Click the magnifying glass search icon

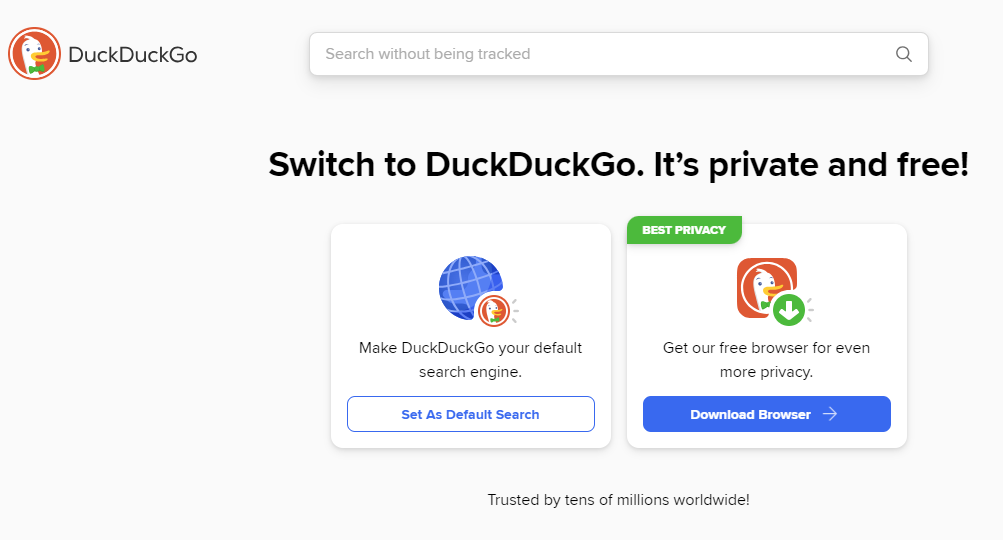tap(903, 54)
